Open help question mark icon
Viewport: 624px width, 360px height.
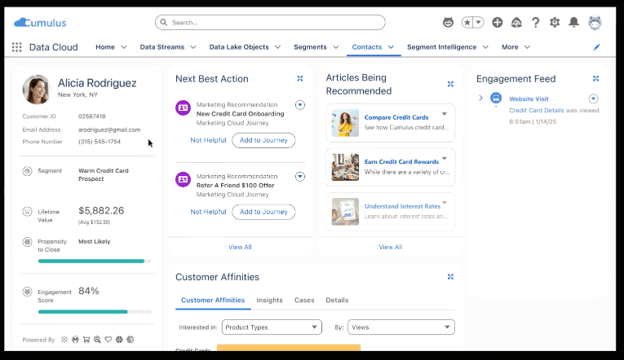536,22
